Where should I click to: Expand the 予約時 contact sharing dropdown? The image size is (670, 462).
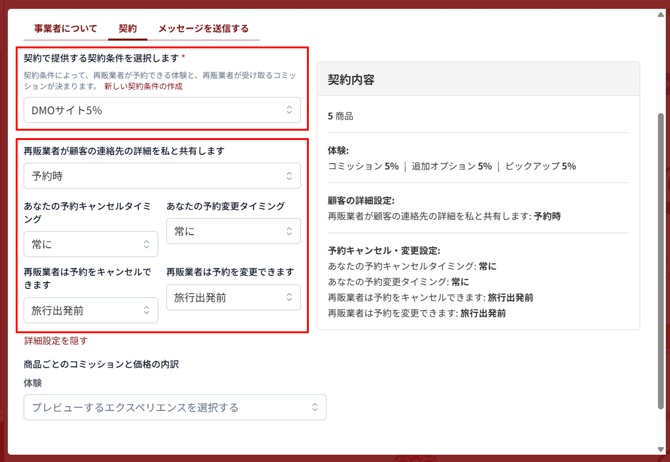[x=161, y=176]
